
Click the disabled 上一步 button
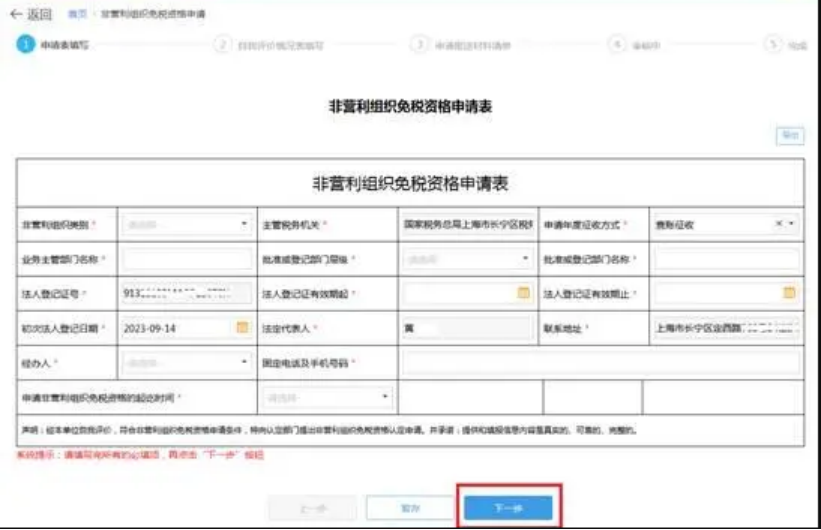313,509
